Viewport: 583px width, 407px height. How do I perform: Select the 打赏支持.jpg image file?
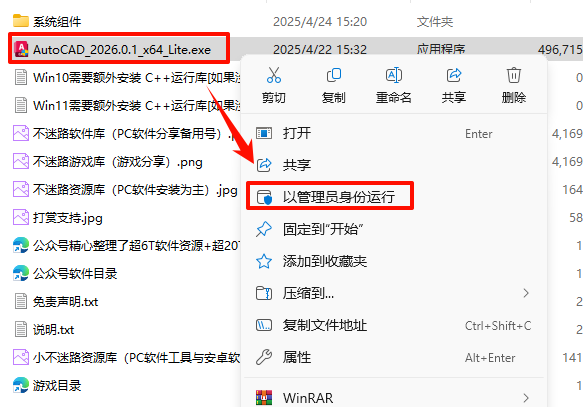(58, 217)
